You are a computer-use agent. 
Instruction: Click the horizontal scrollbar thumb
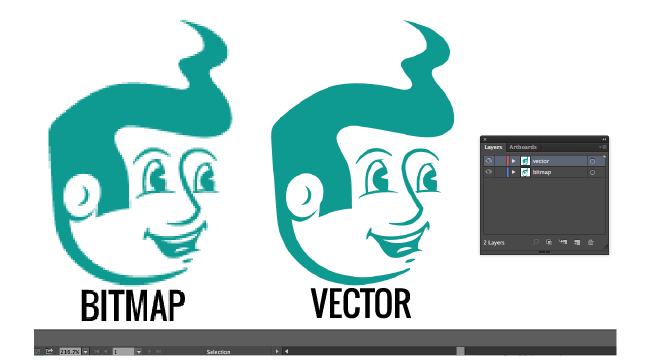click(460, 352)
